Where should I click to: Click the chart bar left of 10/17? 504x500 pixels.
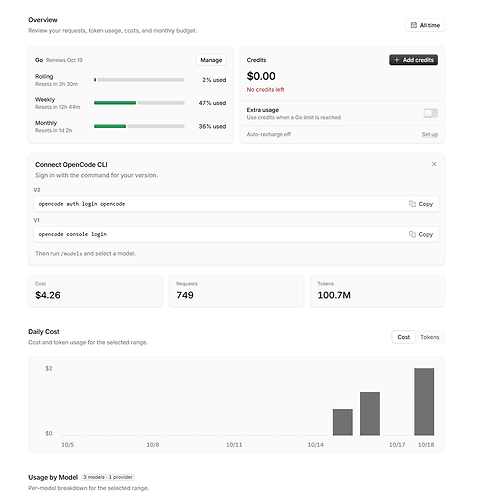370,414
